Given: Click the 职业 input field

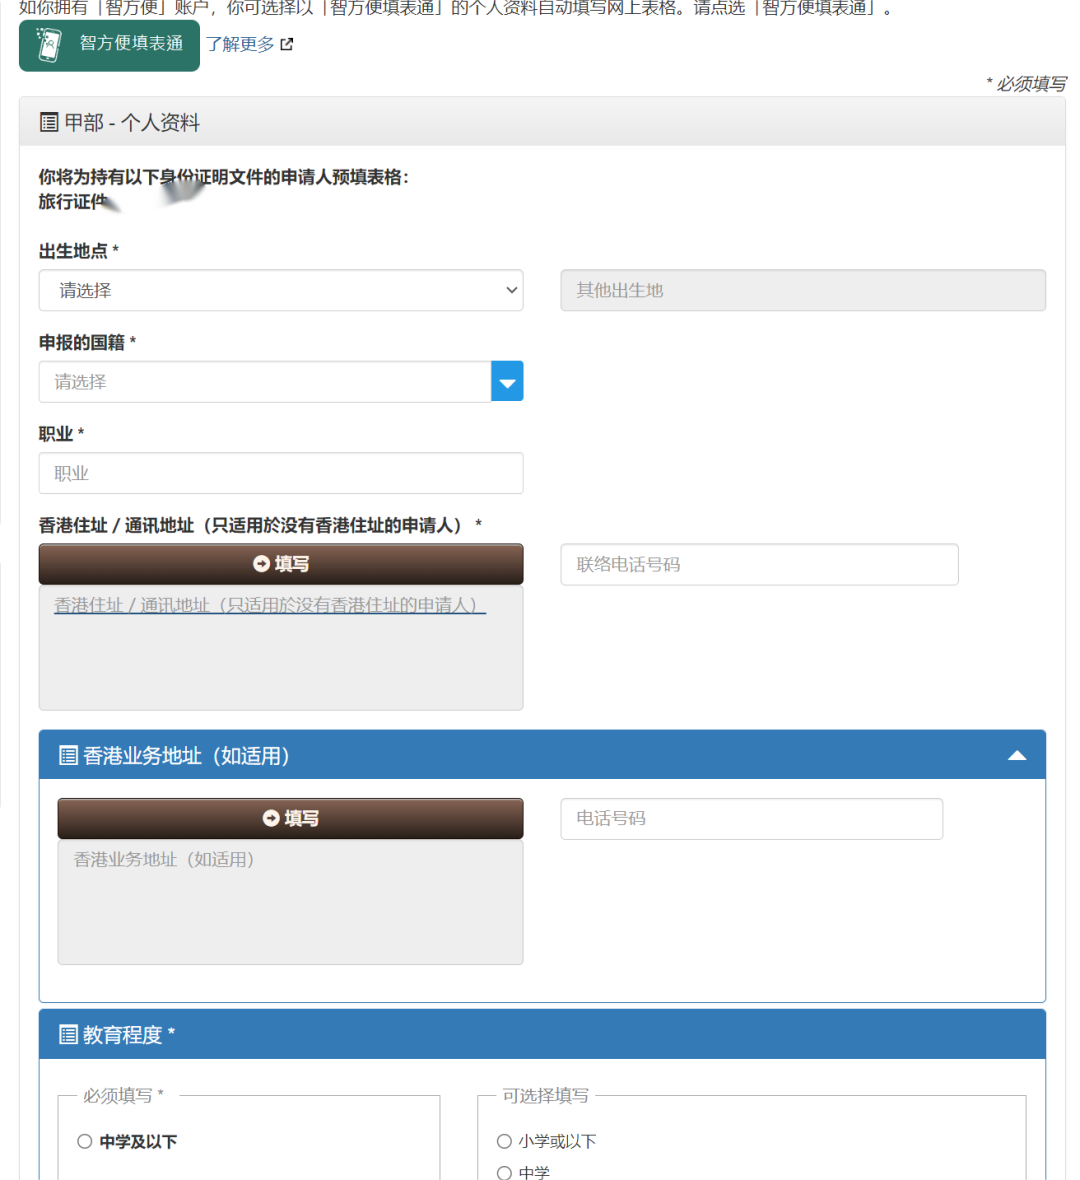Looking at the screenshot, I should pos(280,473).
